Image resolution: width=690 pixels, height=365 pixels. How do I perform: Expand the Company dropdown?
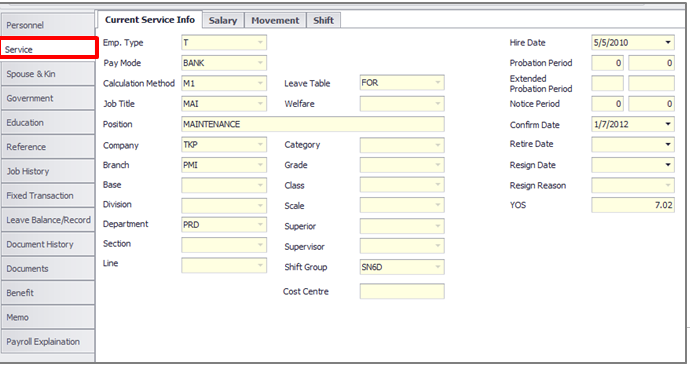click(261, 144)
